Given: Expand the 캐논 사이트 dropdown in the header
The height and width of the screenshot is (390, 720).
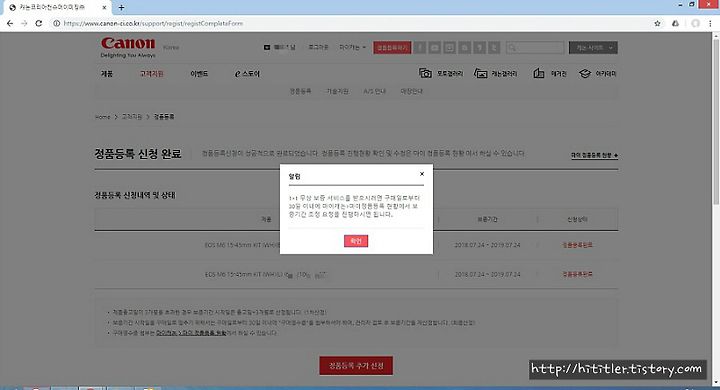Looking at the screenshot, I should pyautogui.click(x=593, y=47).
